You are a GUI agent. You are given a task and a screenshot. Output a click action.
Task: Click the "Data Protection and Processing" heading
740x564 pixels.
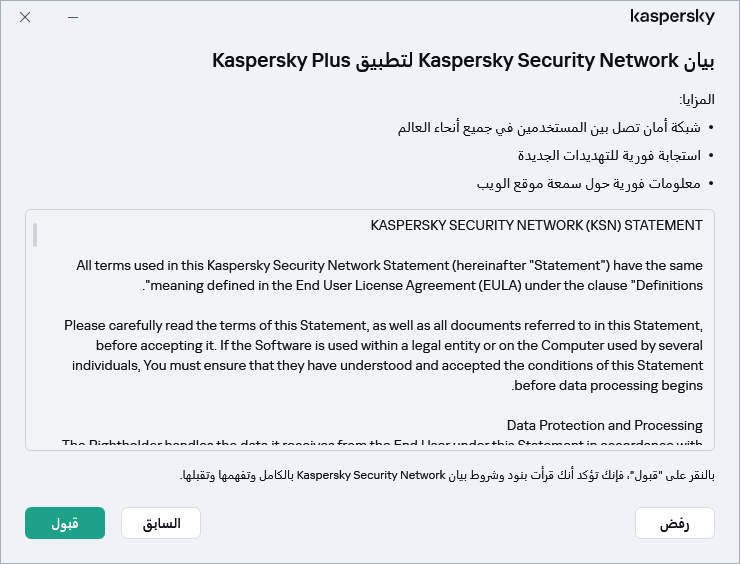click(x=604, y=425)
